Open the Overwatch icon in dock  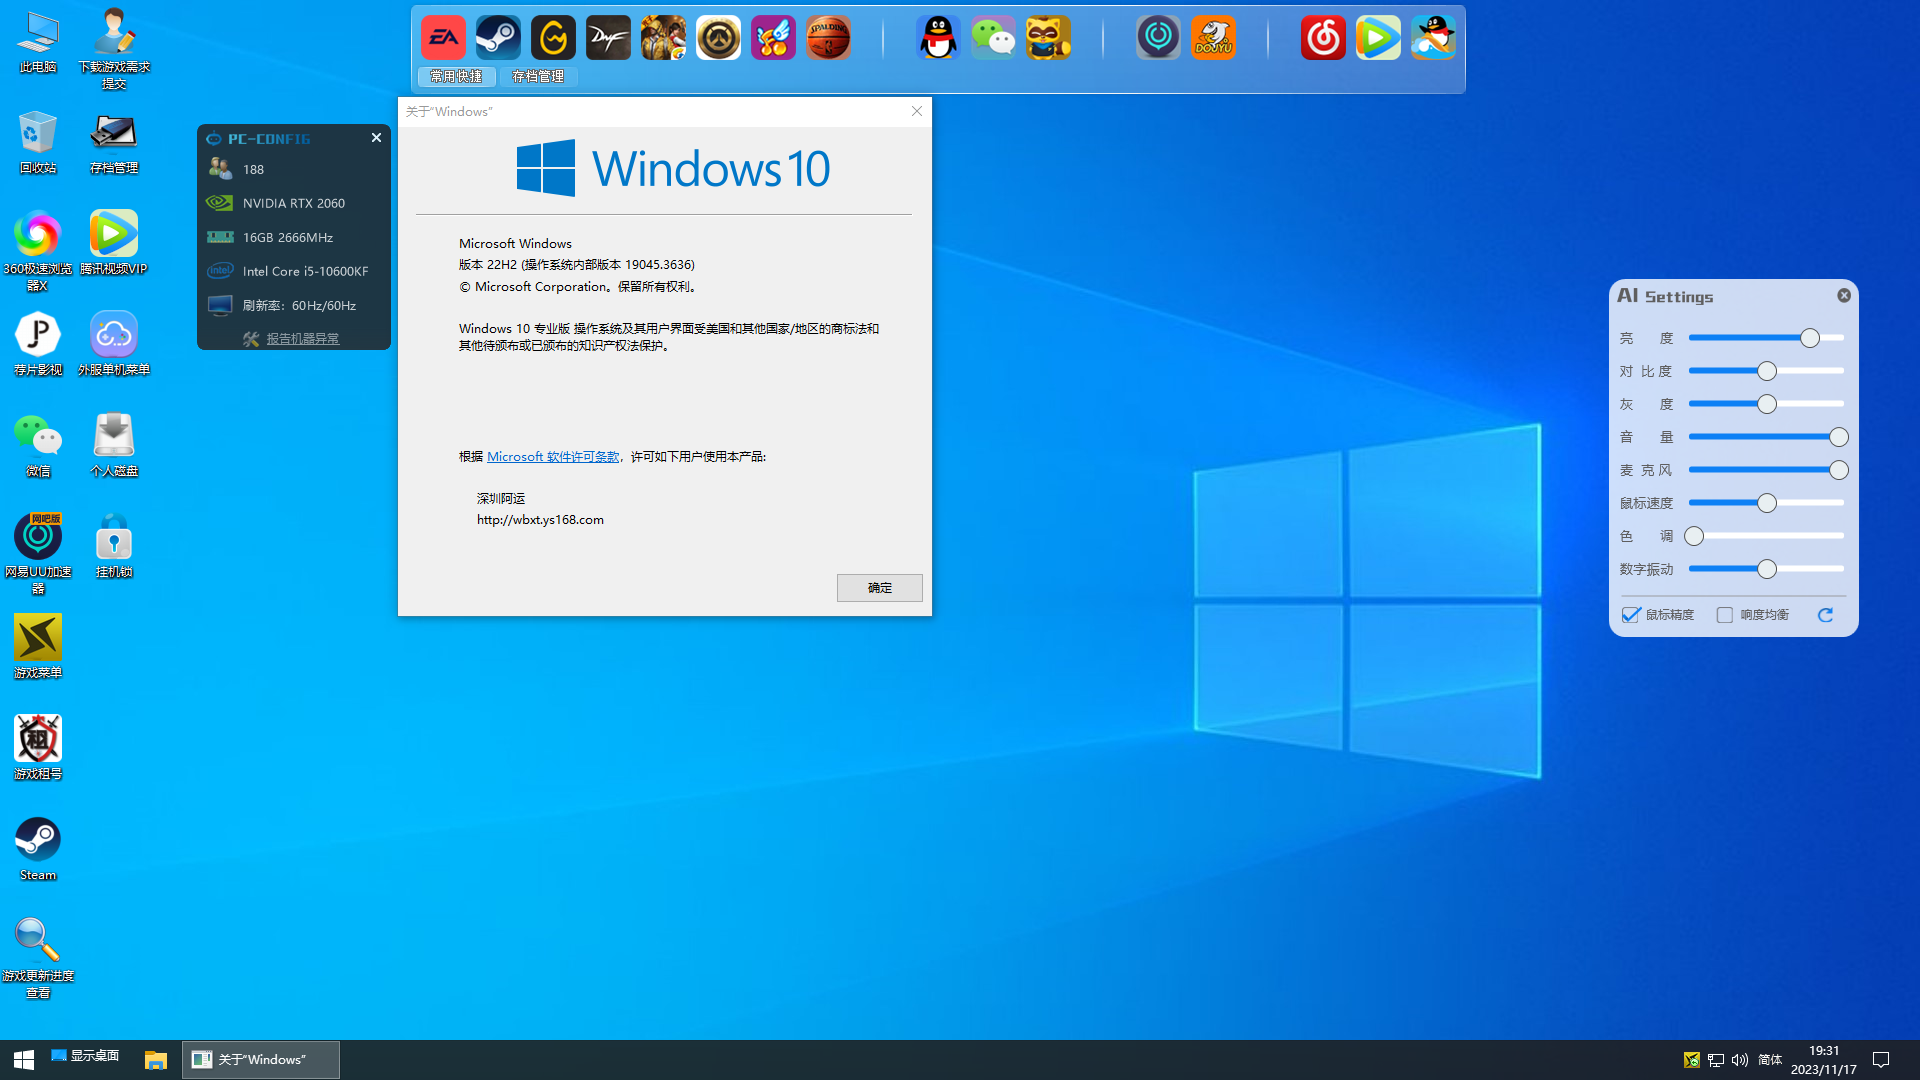click(718, 38)
